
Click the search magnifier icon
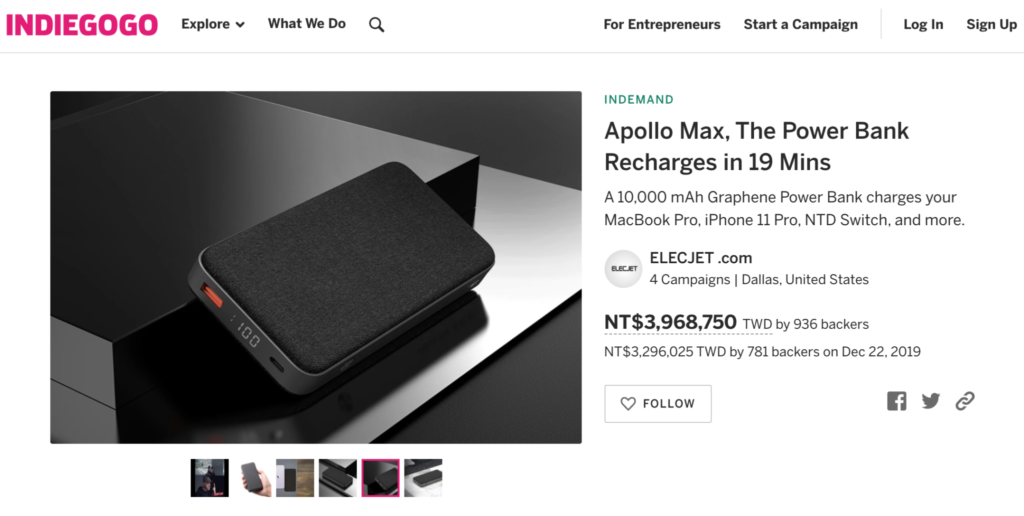click(x=376, y=25)
